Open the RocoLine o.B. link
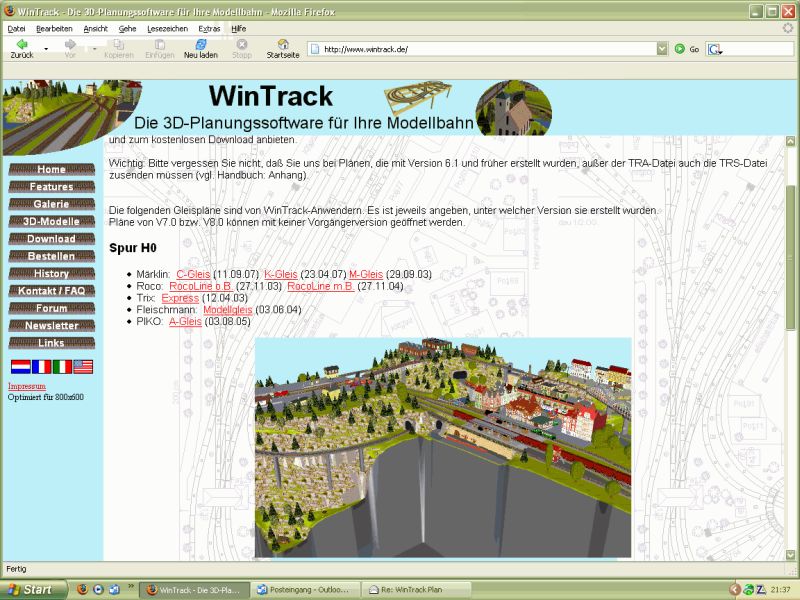 tap(201, 286)
